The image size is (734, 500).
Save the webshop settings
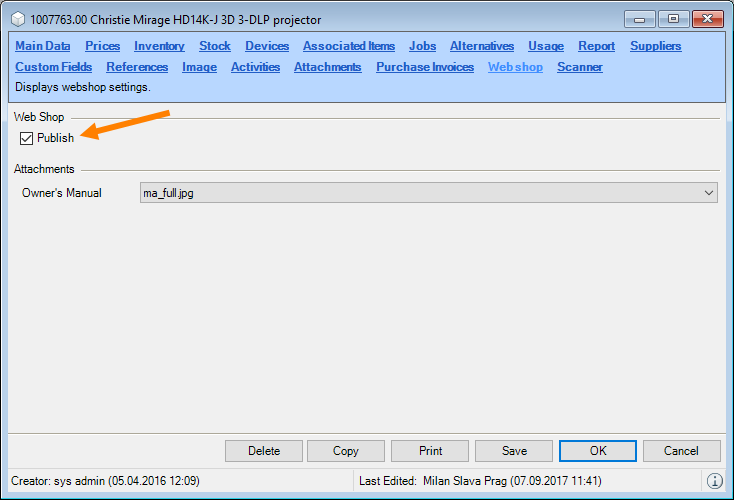(x=514, y=451)
